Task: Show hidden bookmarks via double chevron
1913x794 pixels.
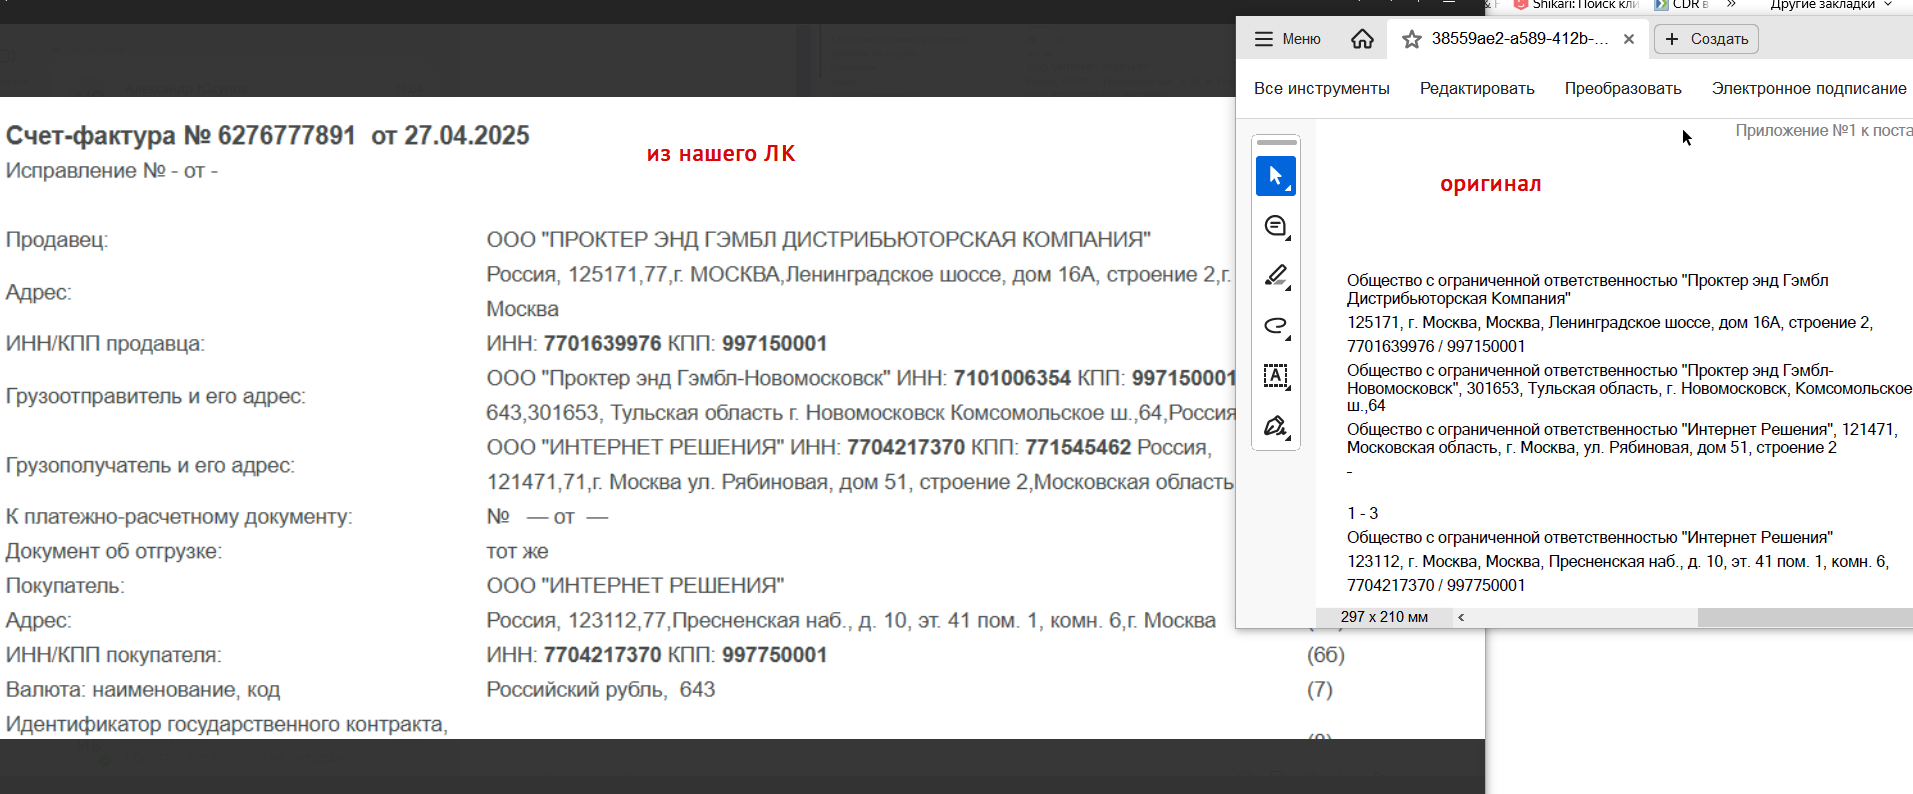Action: click(x=1731, y=4)
